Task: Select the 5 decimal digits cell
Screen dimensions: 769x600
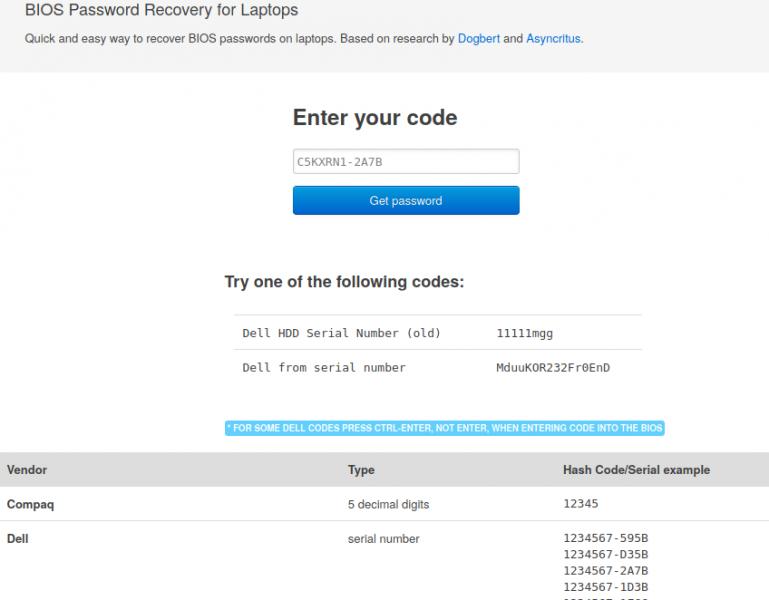Action: [388, 504]
